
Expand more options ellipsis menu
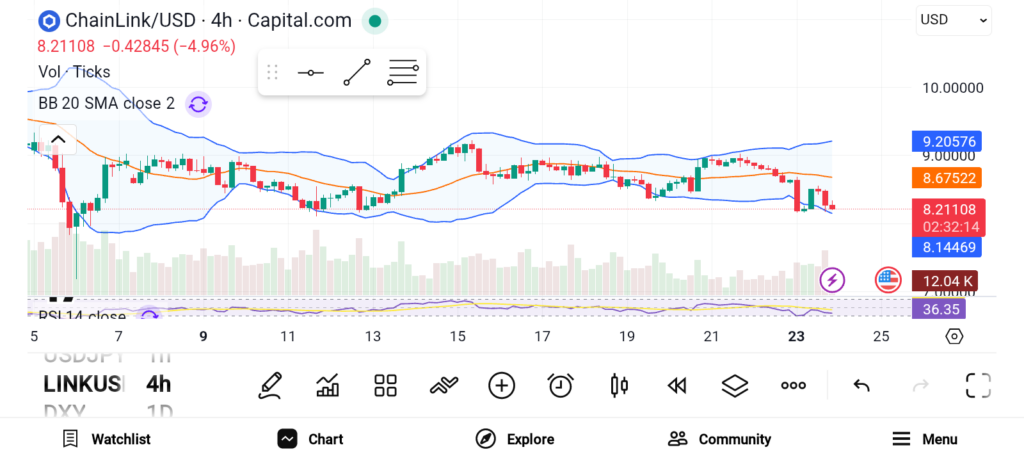point(793,385)
